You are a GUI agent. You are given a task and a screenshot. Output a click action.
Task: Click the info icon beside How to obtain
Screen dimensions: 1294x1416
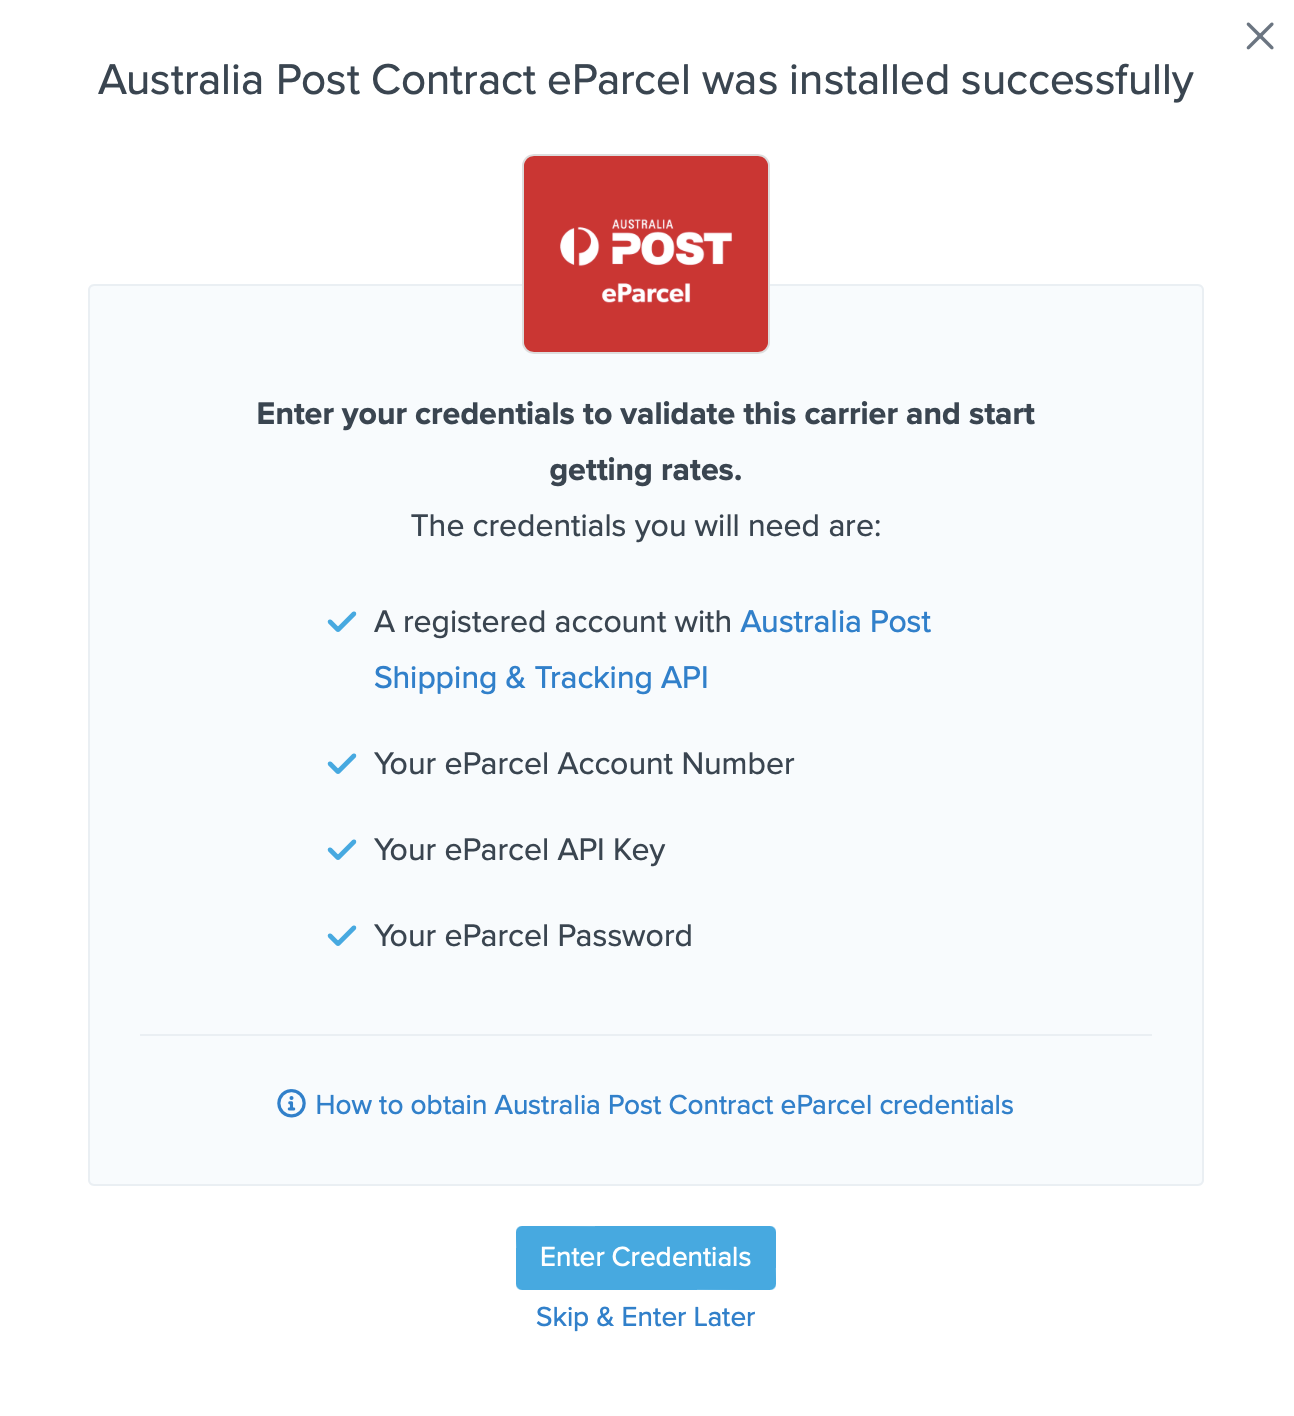pyautogui.click(x=291, y=1104)
